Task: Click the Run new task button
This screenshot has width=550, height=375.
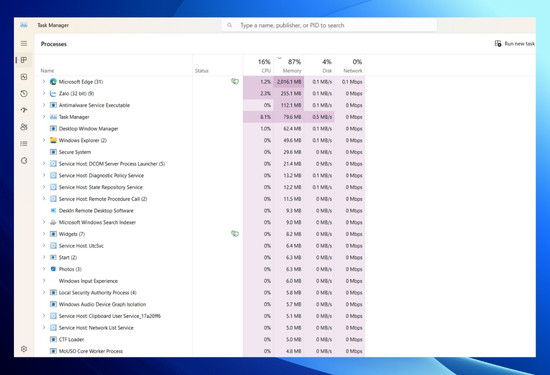Action: pyautogui.click(x=515, y=43)
